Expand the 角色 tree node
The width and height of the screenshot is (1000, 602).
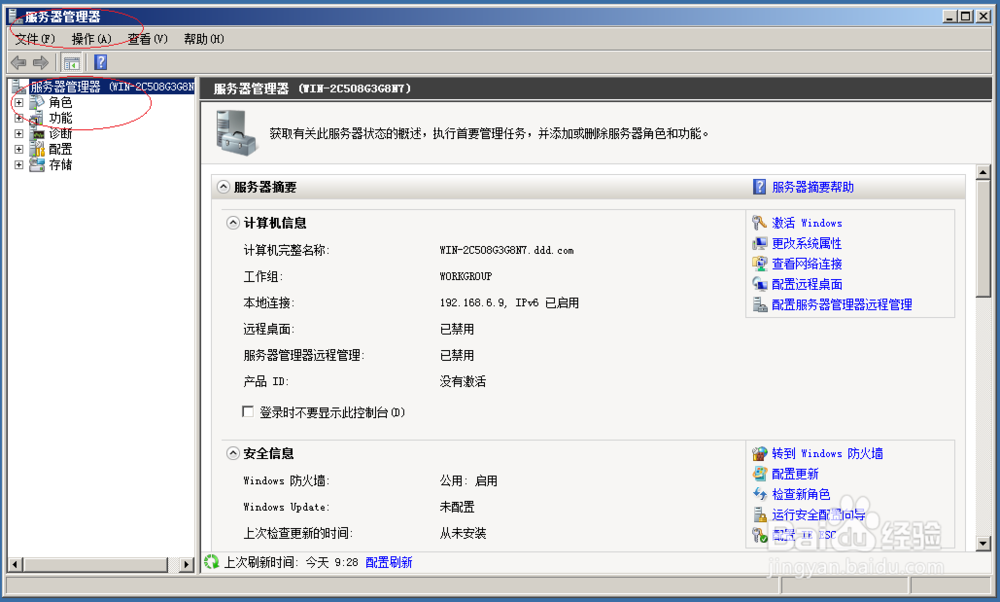(19, 102)
